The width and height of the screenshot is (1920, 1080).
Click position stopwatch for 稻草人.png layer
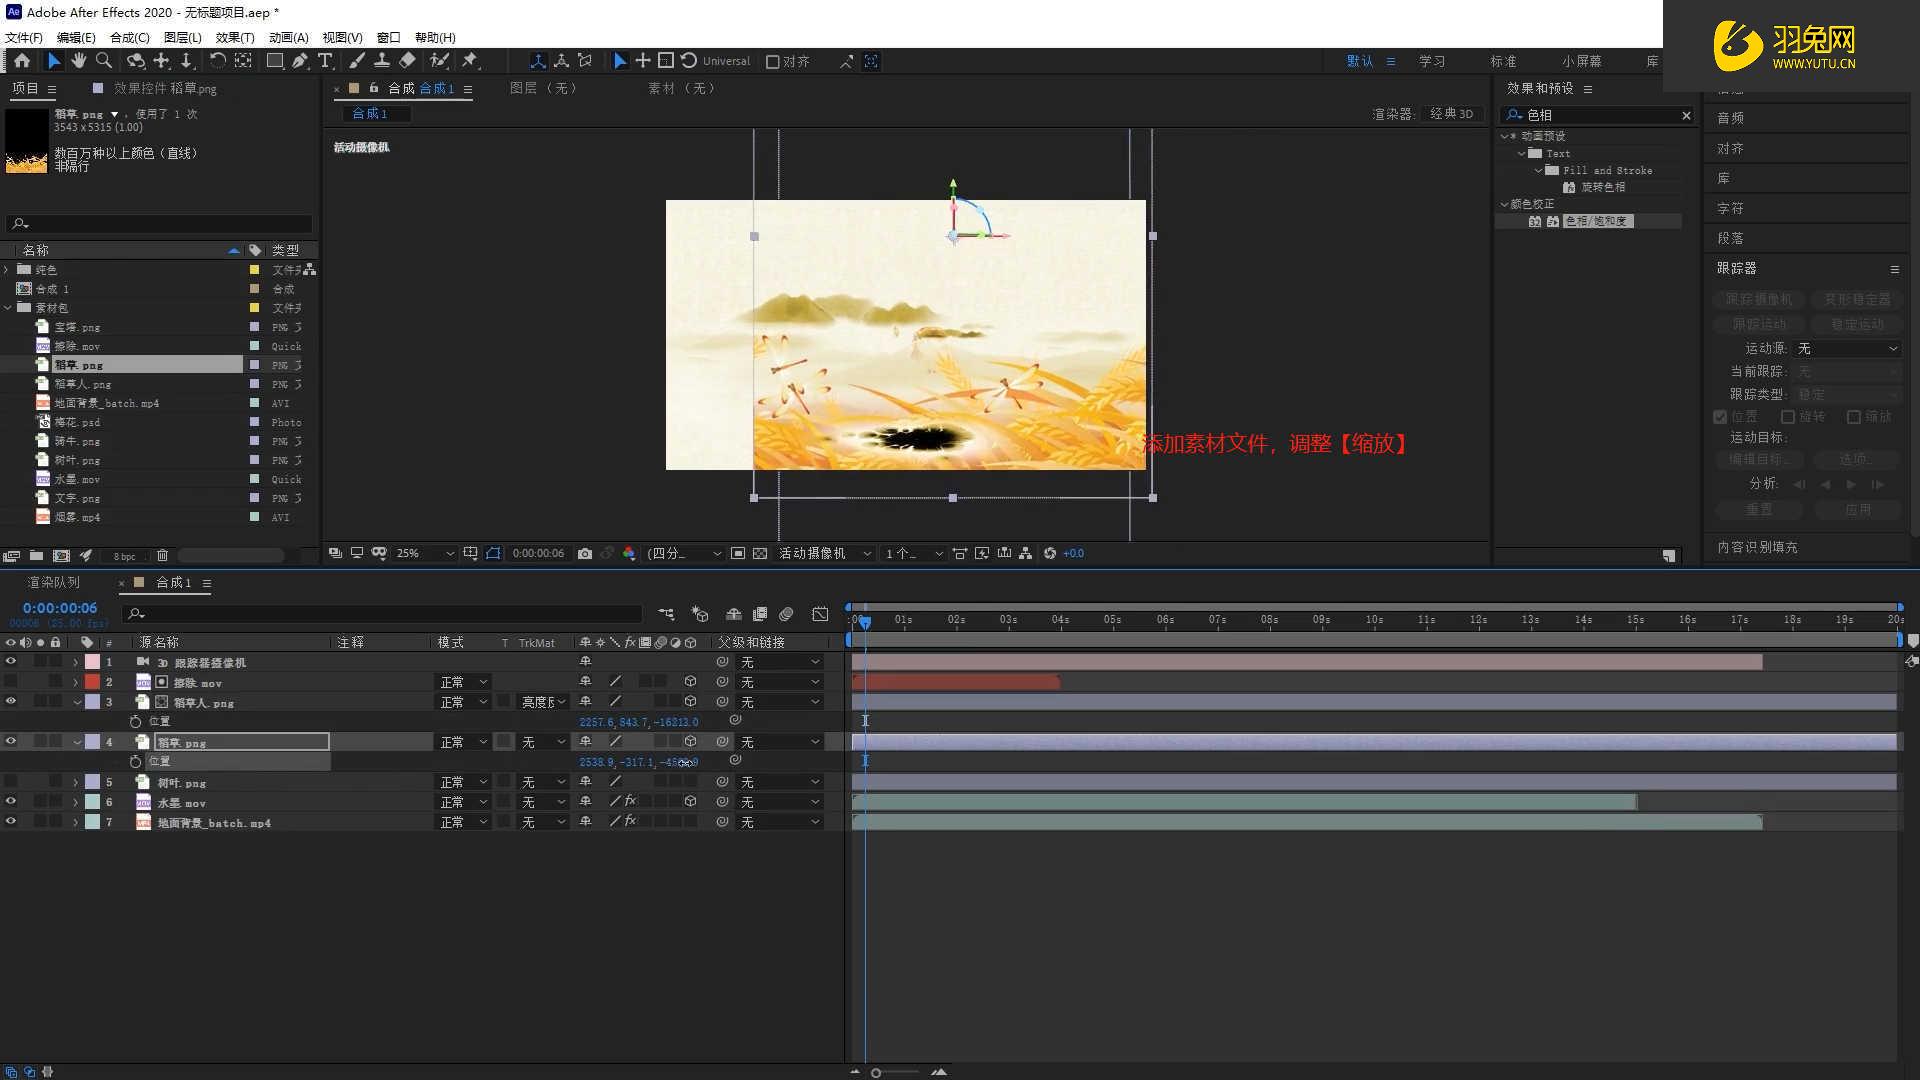[136, 722]
